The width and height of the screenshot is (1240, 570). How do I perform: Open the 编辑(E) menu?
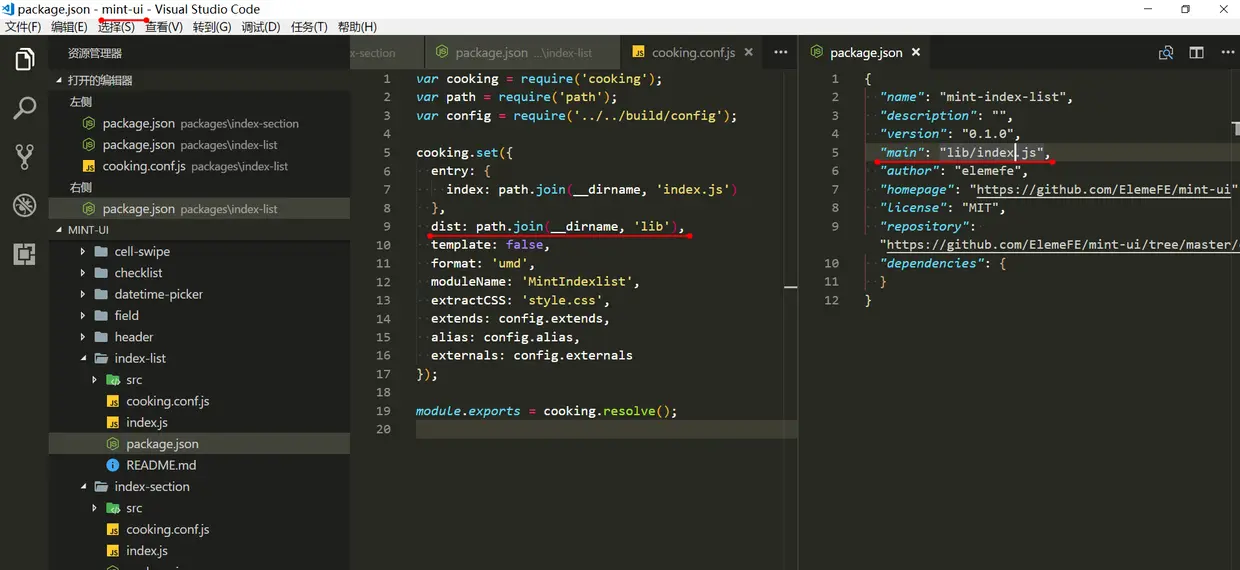click(69, 27)
